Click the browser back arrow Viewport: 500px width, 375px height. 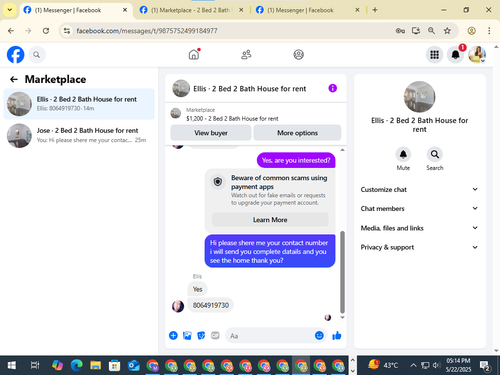11,31
